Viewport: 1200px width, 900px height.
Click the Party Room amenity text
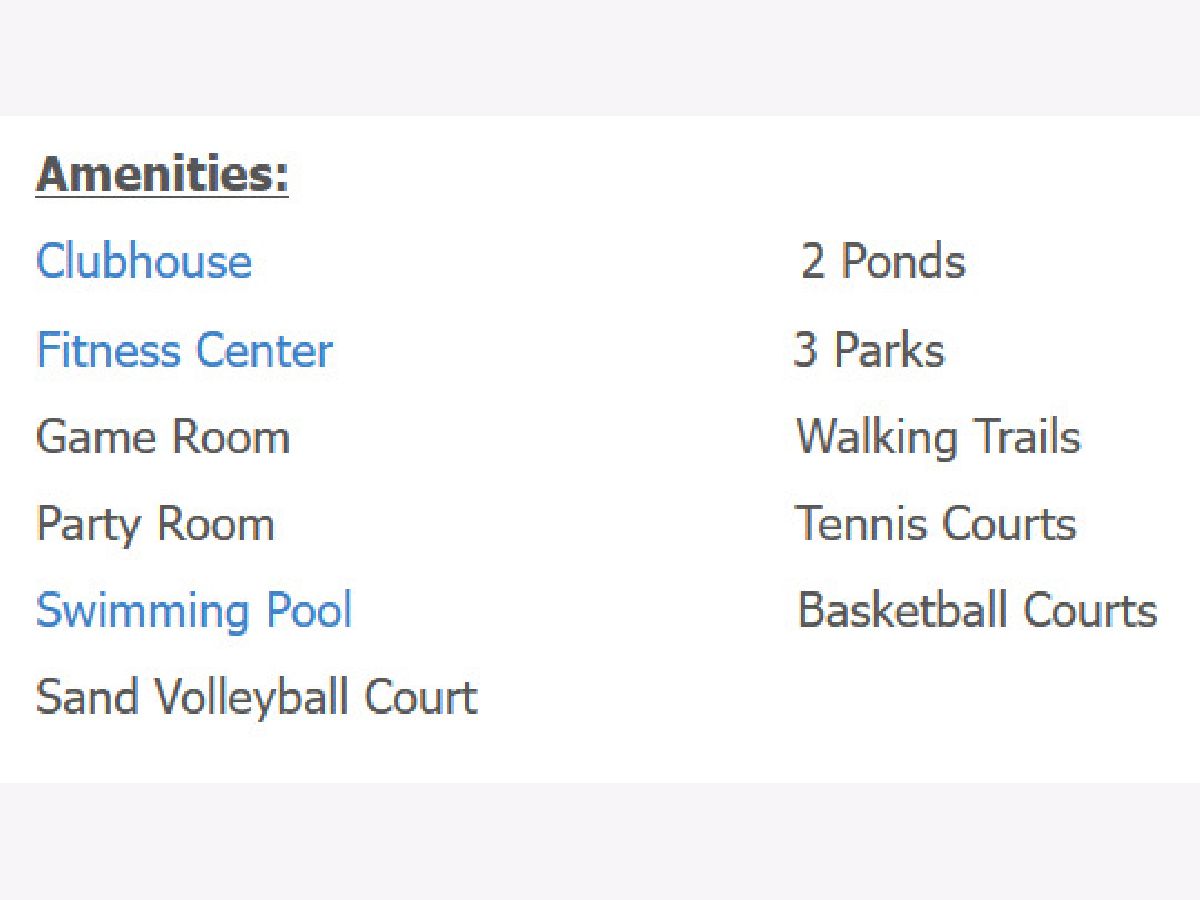tap(155, 525)
